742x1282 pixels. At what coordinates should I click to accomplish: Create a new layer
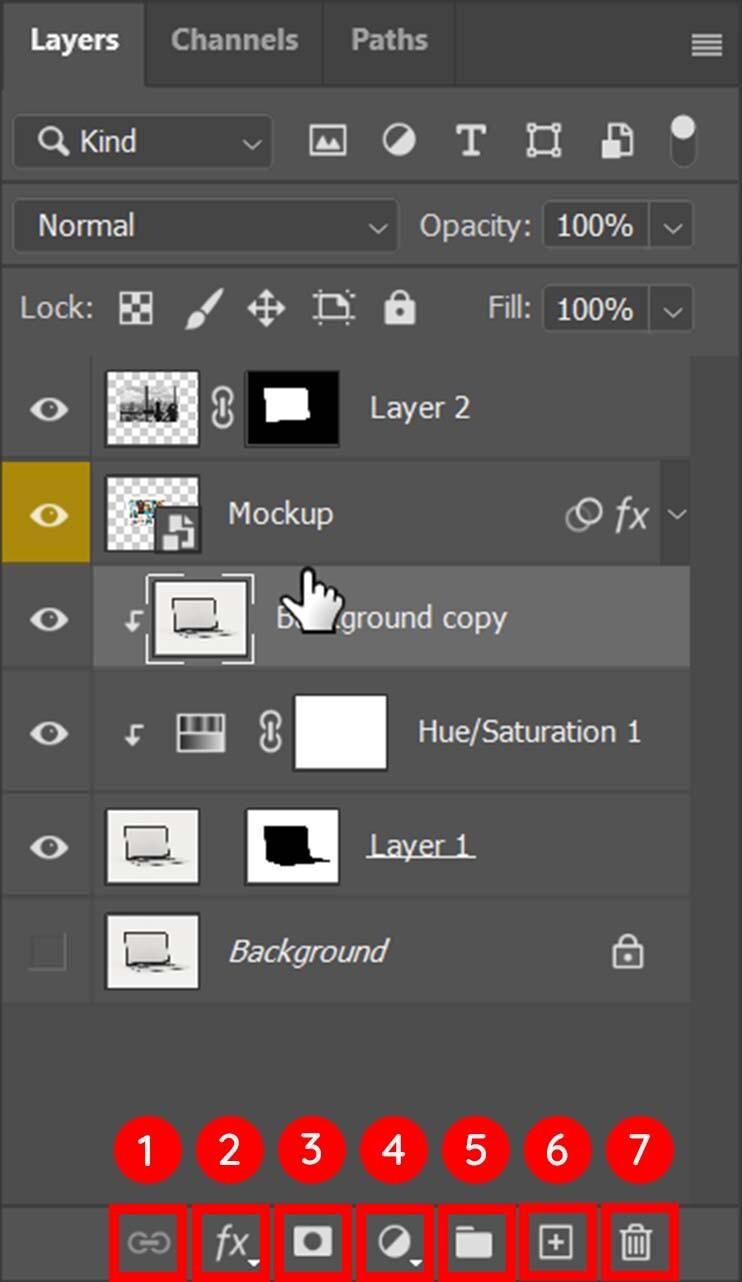pos(555,1243)
